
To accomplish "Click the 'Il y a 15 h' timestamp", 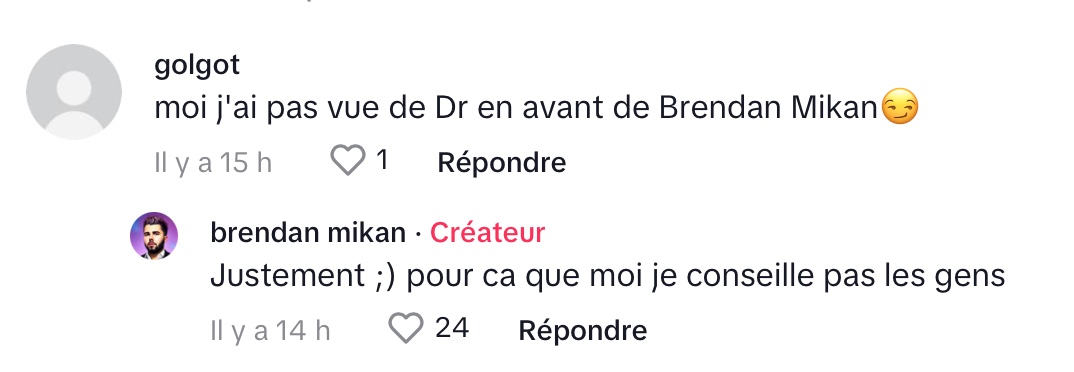I will [x=213, y=163].
